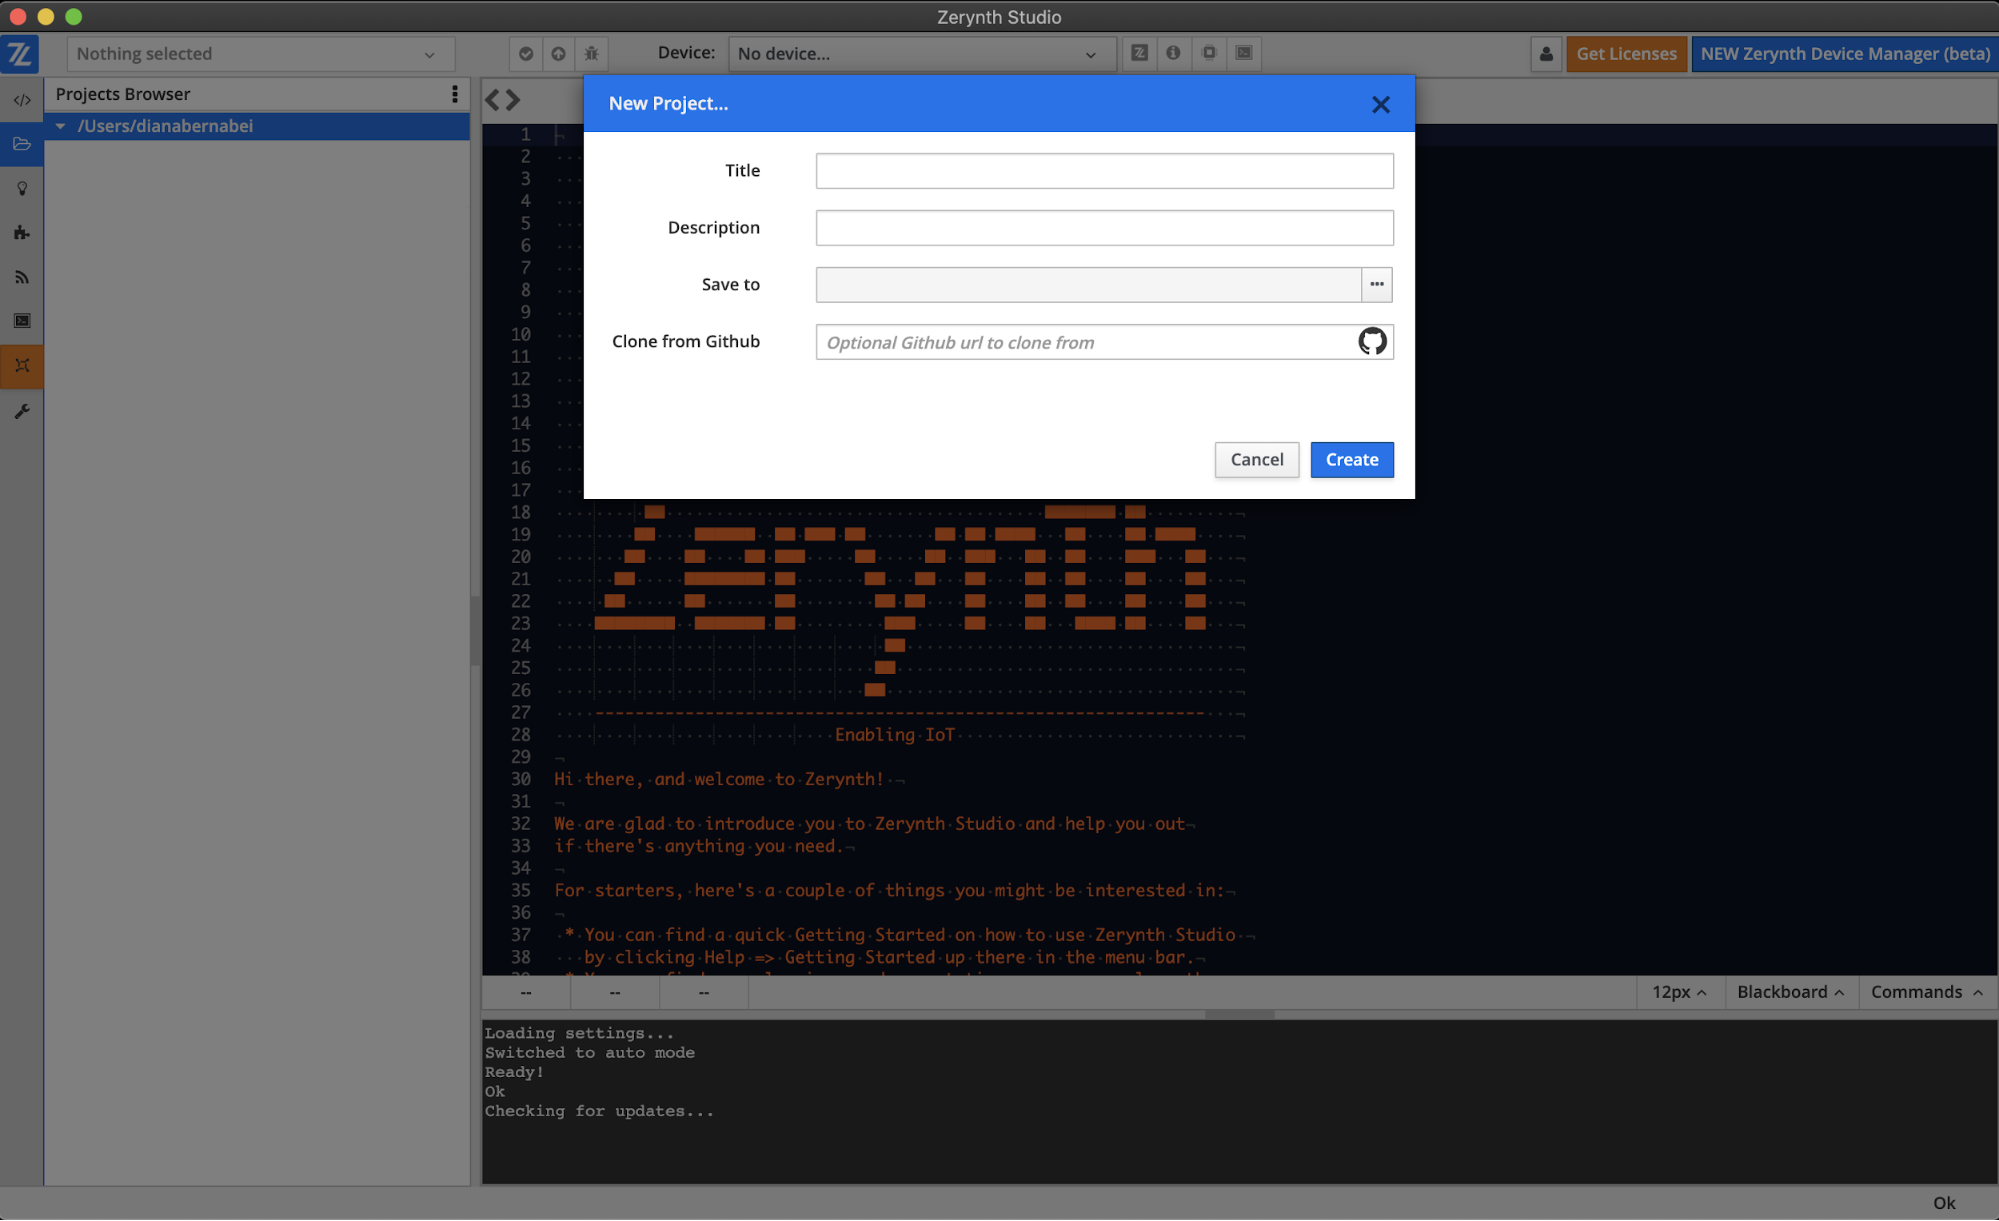Click the Create button
This screenshot has height=1221, width=1999.
coord(1351,460)
